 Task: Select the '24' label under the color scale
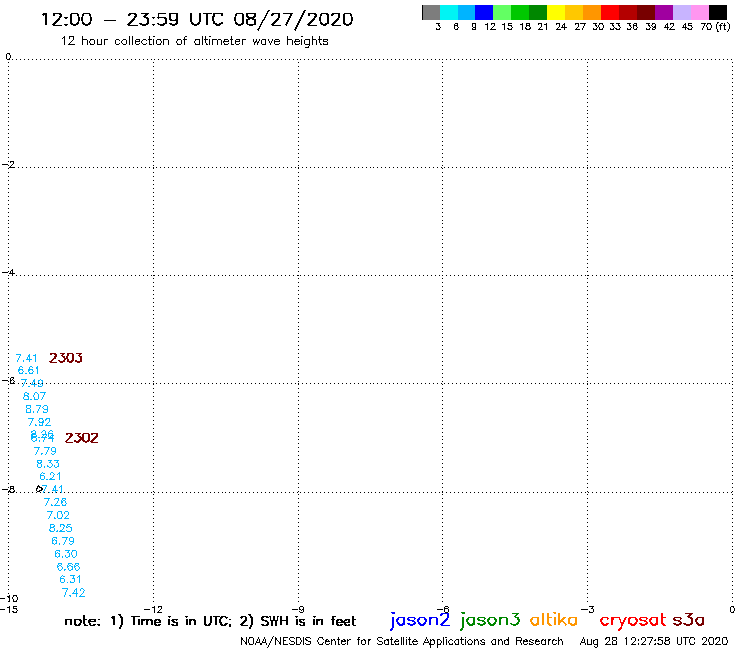coord(561,27)
